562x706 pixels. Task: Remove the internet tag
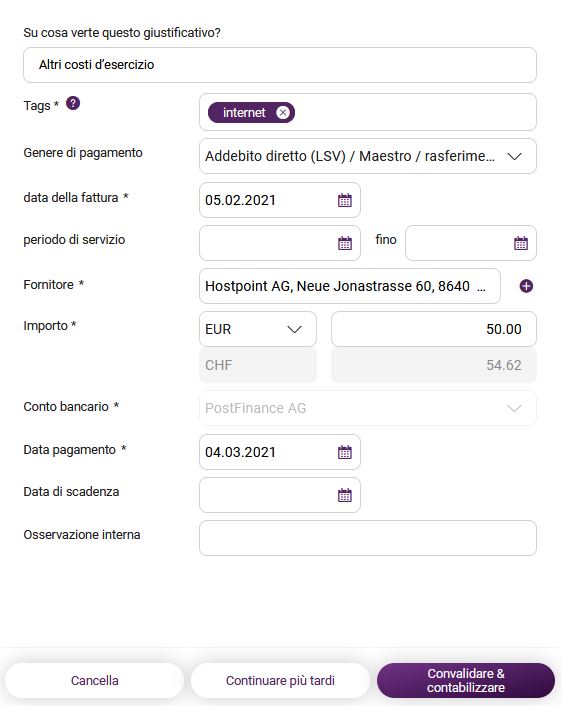[x=283, y=113]
